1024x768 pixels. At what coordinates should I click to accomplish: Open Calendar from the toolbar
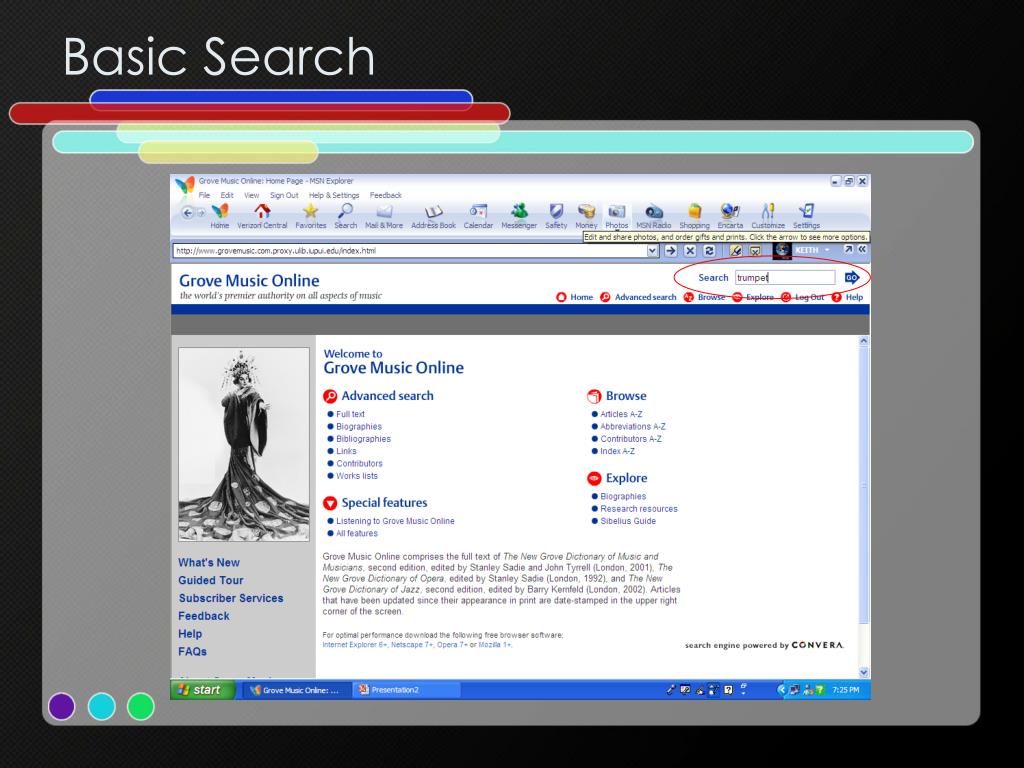click(x=478, y=216)
